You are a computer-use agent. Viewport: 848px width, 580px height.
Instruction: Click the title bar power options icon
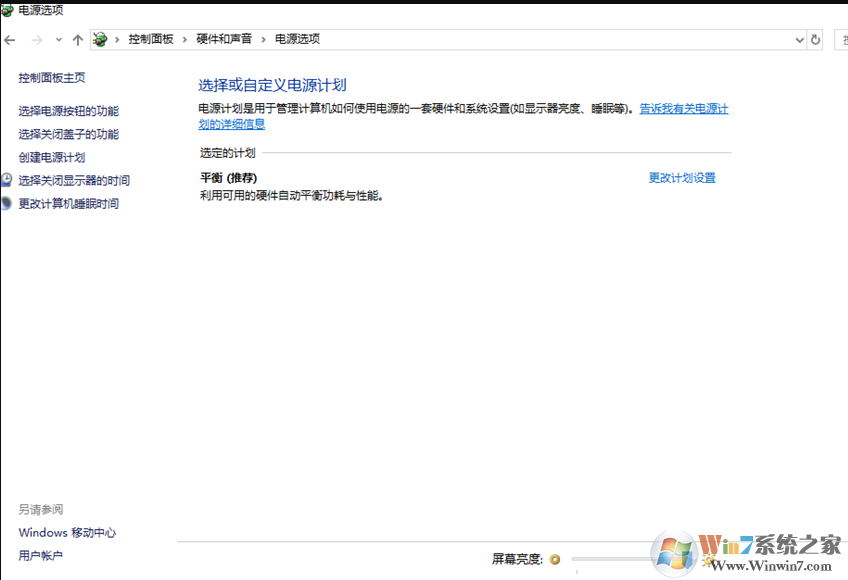[8, 10]
